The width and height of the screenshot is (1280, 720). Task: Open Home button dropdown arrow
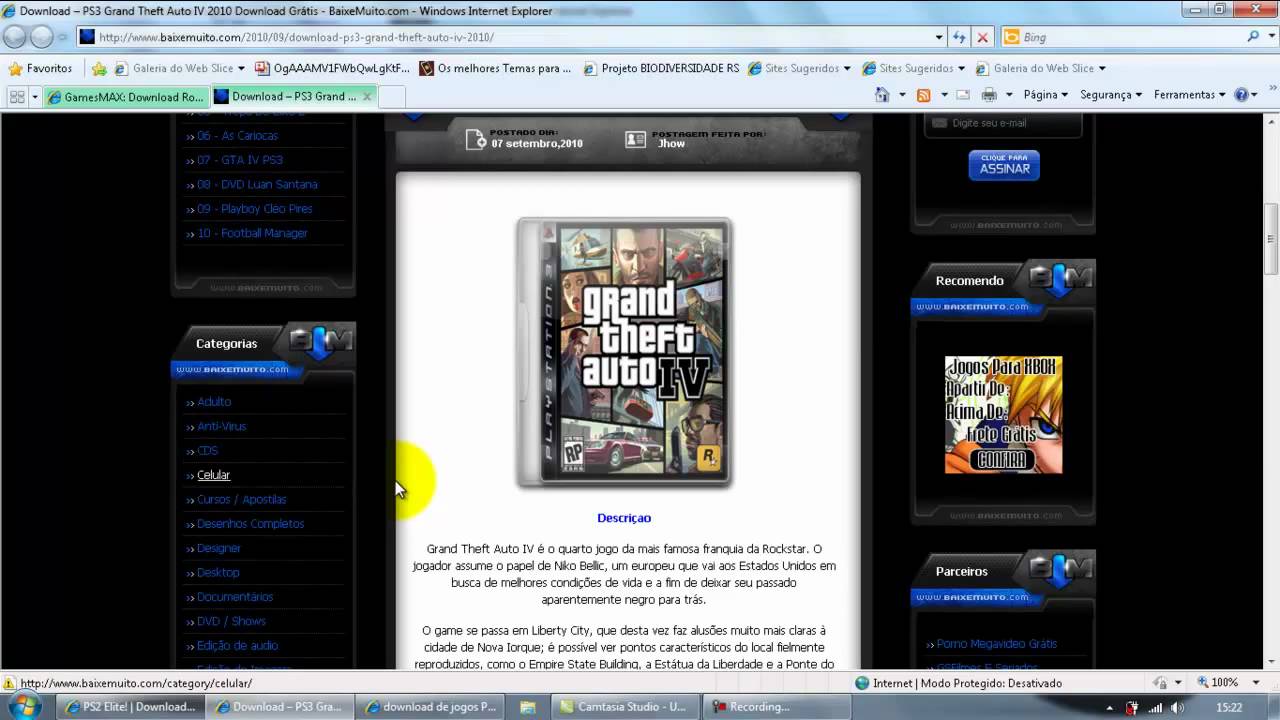tap(902, 95)
